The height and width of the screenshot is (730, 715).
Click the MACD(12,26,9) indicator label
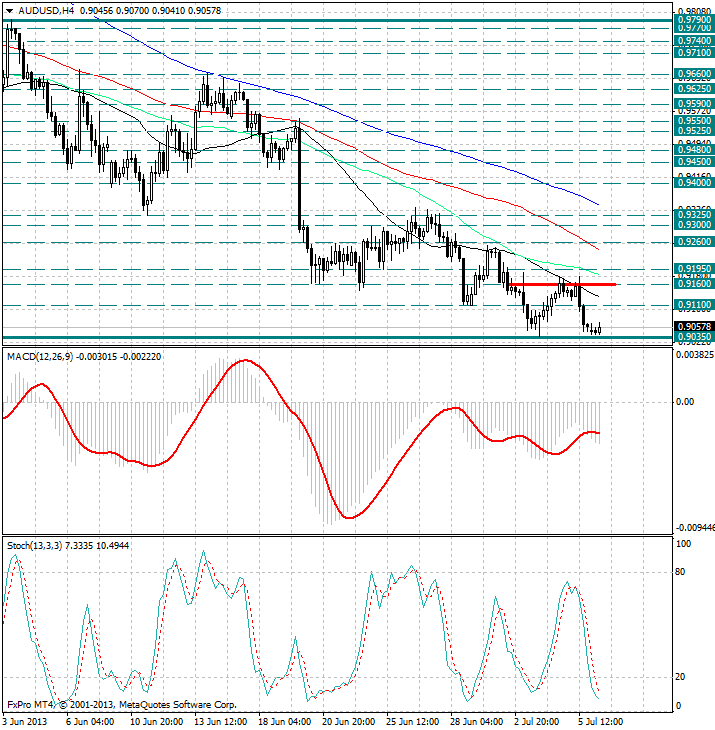(40, 357)
